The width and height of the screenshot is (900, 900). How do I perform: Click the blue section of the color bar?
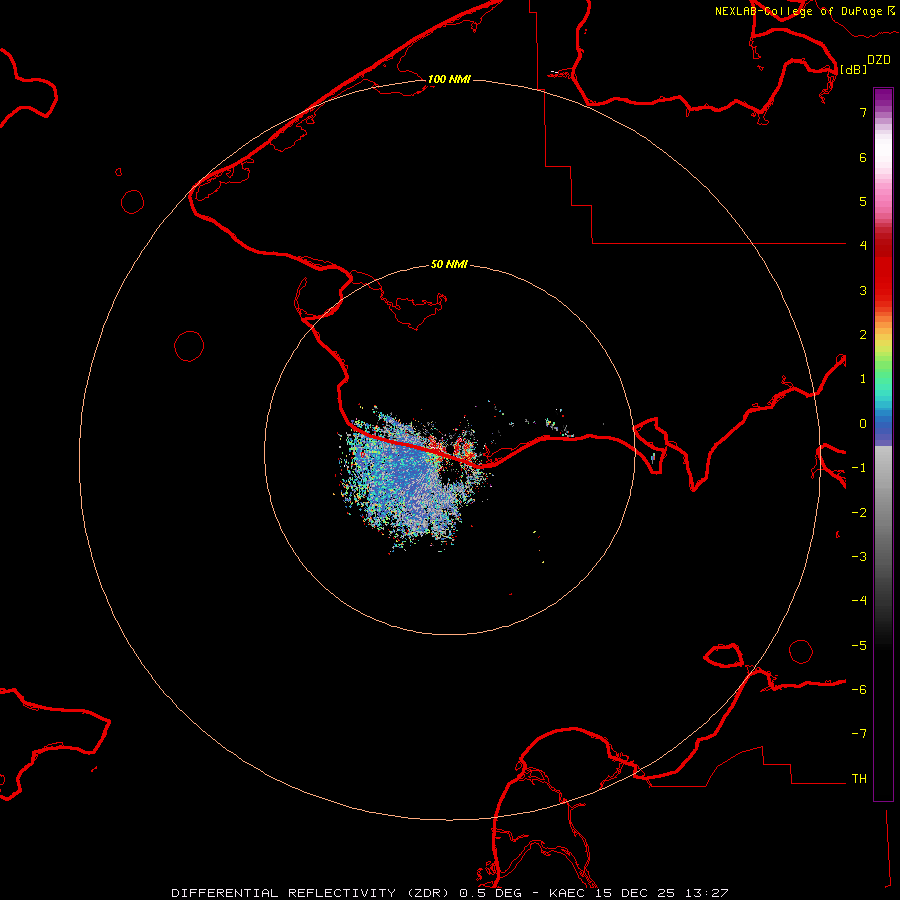coord(883,428)
